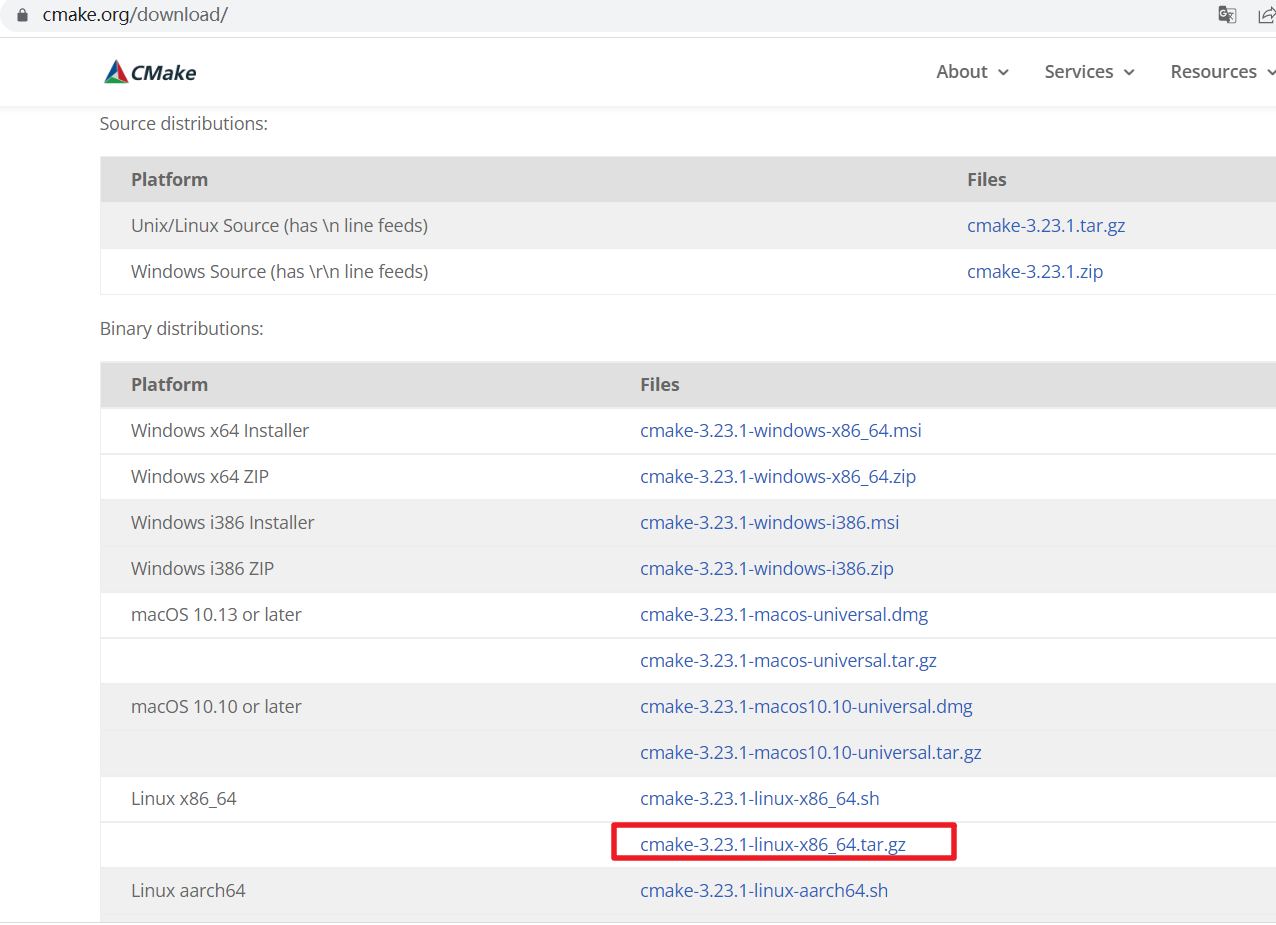Screen dimensions: 1276x925
Task: Click 'Unix/Linux Source (has \n line feeds)' cell
Action: [x=279, y=226]
